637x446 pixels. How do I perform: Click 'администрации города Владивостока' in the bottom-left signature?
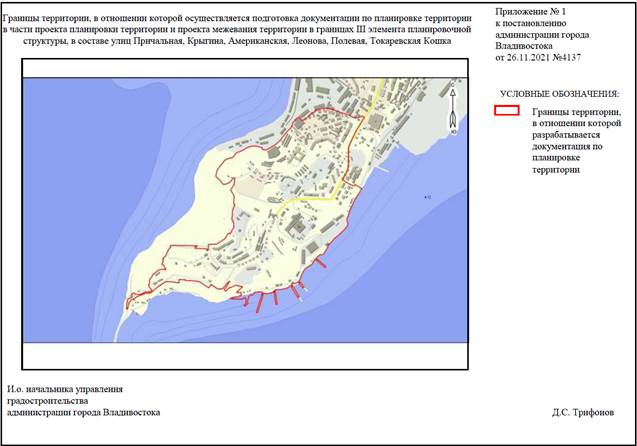83,412
